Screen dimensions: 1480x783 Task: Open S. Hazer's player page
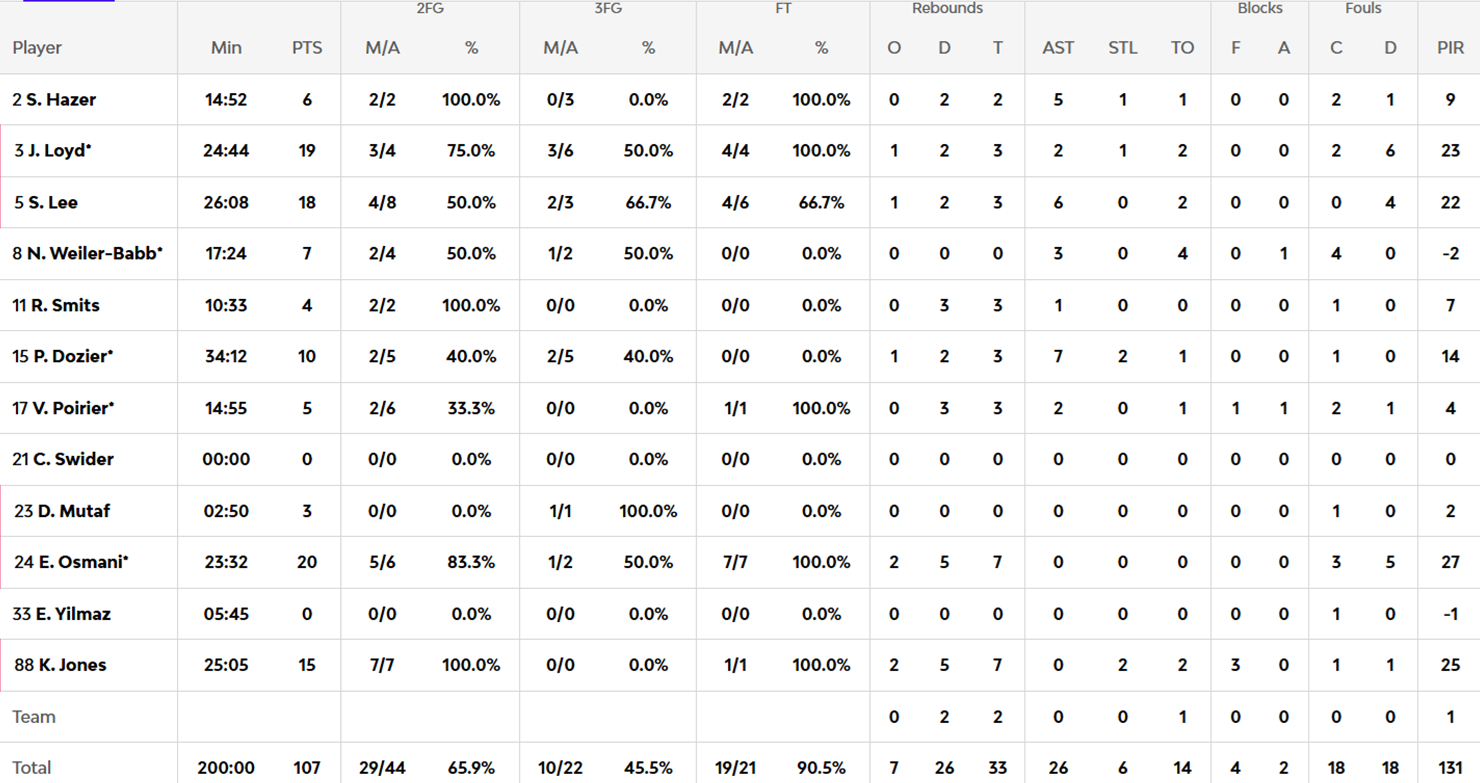(x=61, y=100)
